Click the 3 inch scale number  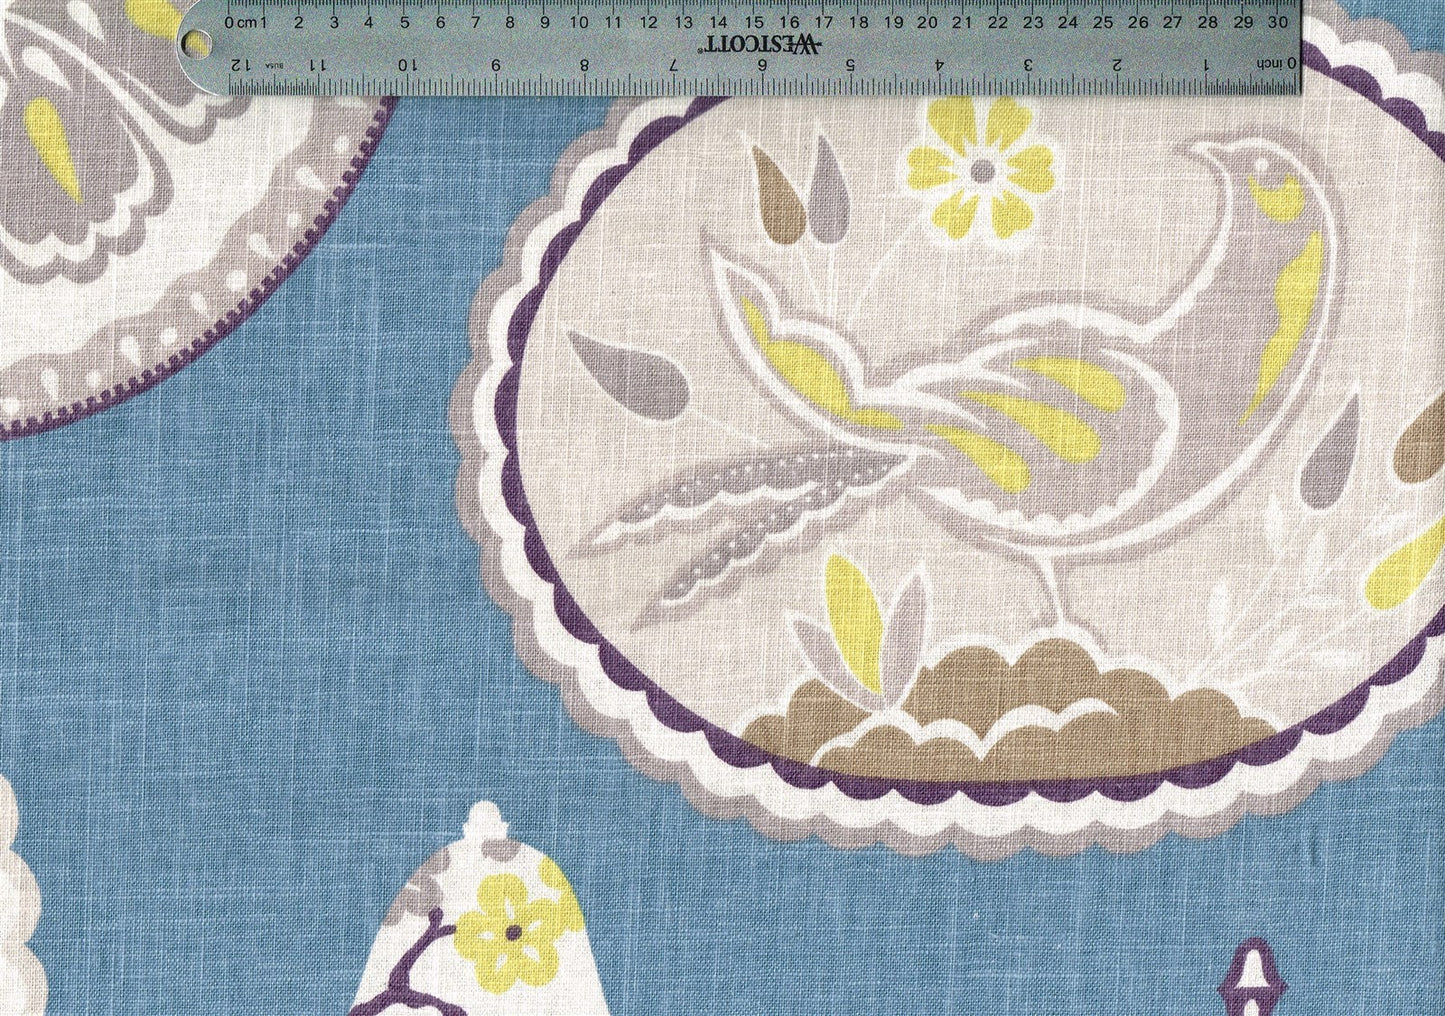[1029, 63]
